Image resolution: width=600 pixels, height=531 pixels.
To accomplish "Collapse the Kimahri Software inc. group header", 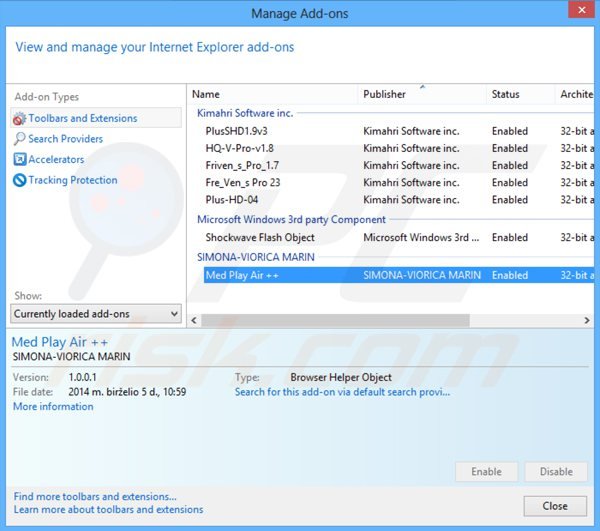I will pos(245,113).
